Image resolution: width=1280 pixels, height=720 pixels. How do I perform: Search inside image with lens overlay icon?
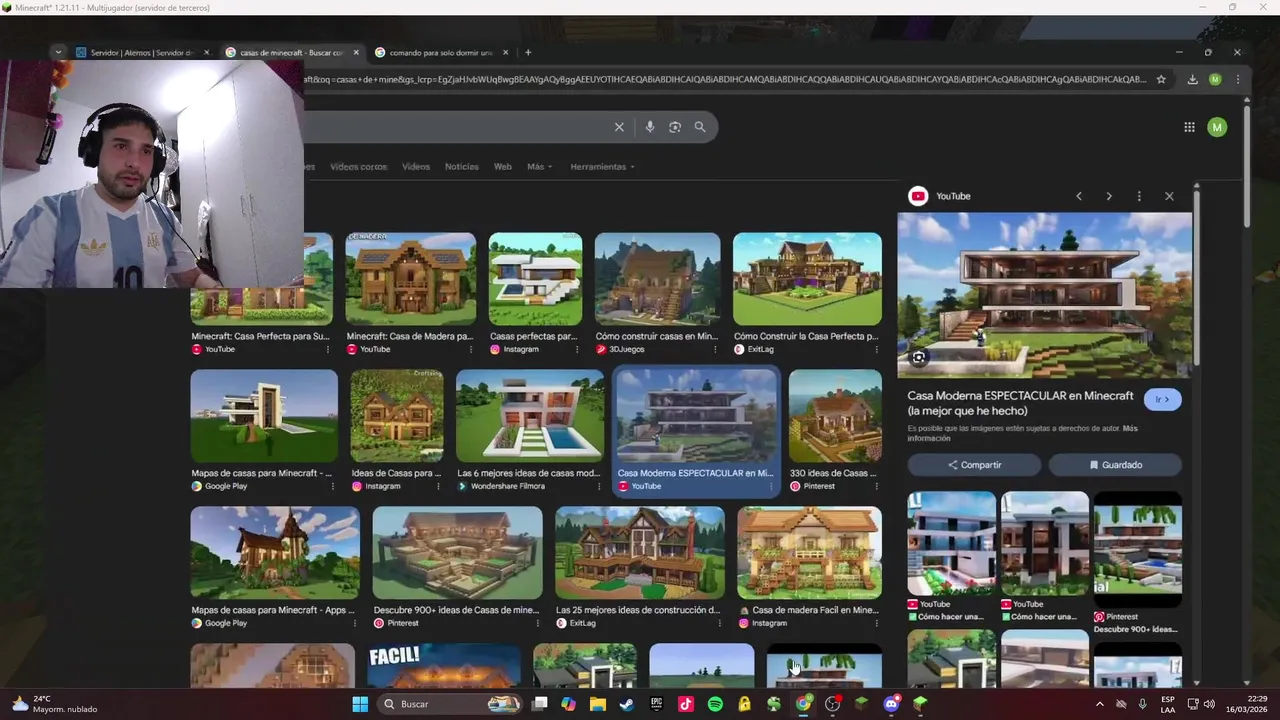tap(919, 357)
